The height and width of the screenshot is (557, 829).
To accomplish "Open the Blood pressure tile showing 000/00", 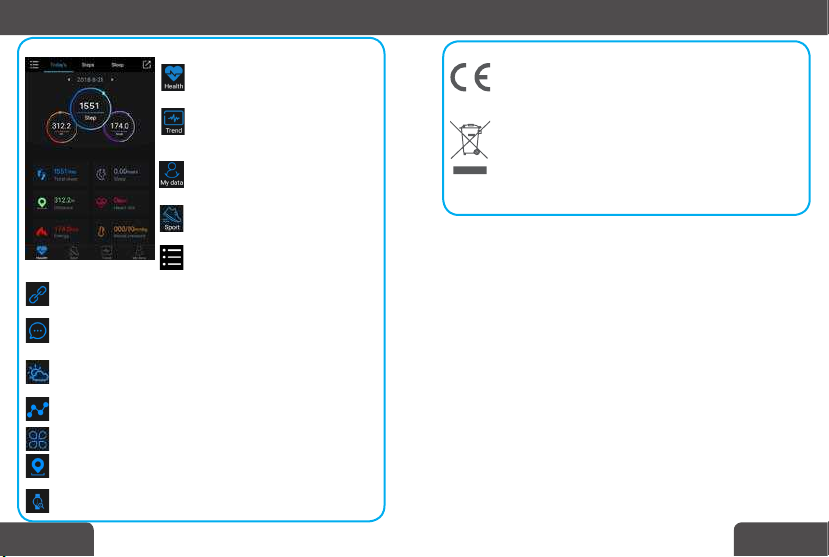I will click(x=122, y=231).
